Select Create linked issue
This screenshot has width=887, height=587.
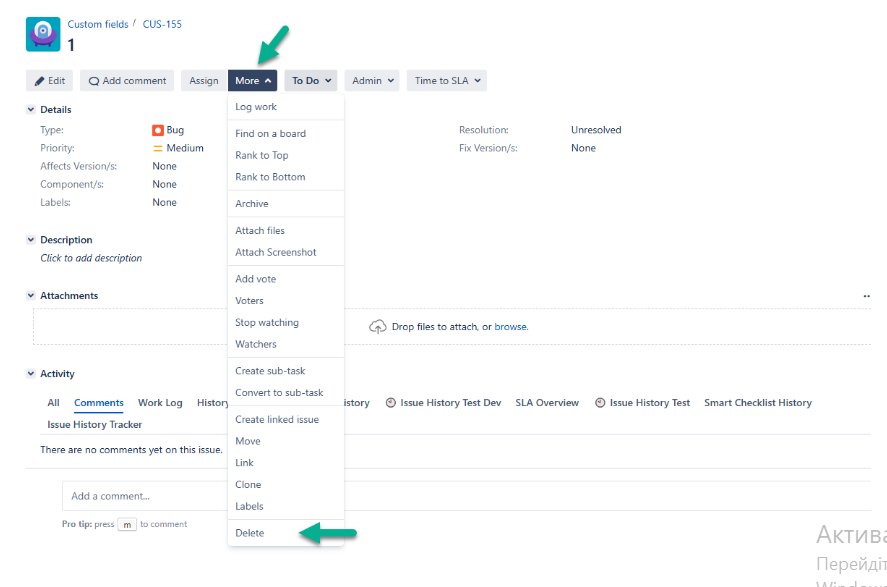286,419
